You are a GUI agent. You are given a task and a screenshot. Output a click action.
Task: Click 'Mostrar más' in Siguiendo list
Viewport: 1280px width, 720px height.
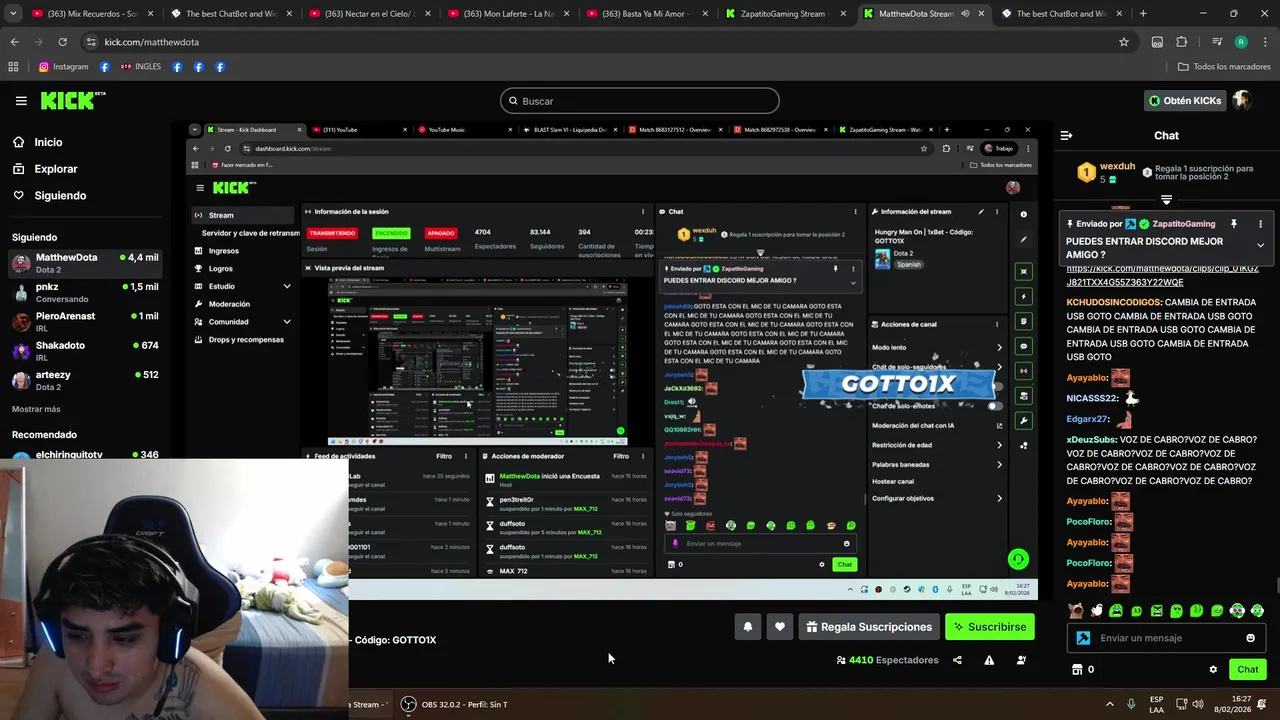tap(36, 409)
